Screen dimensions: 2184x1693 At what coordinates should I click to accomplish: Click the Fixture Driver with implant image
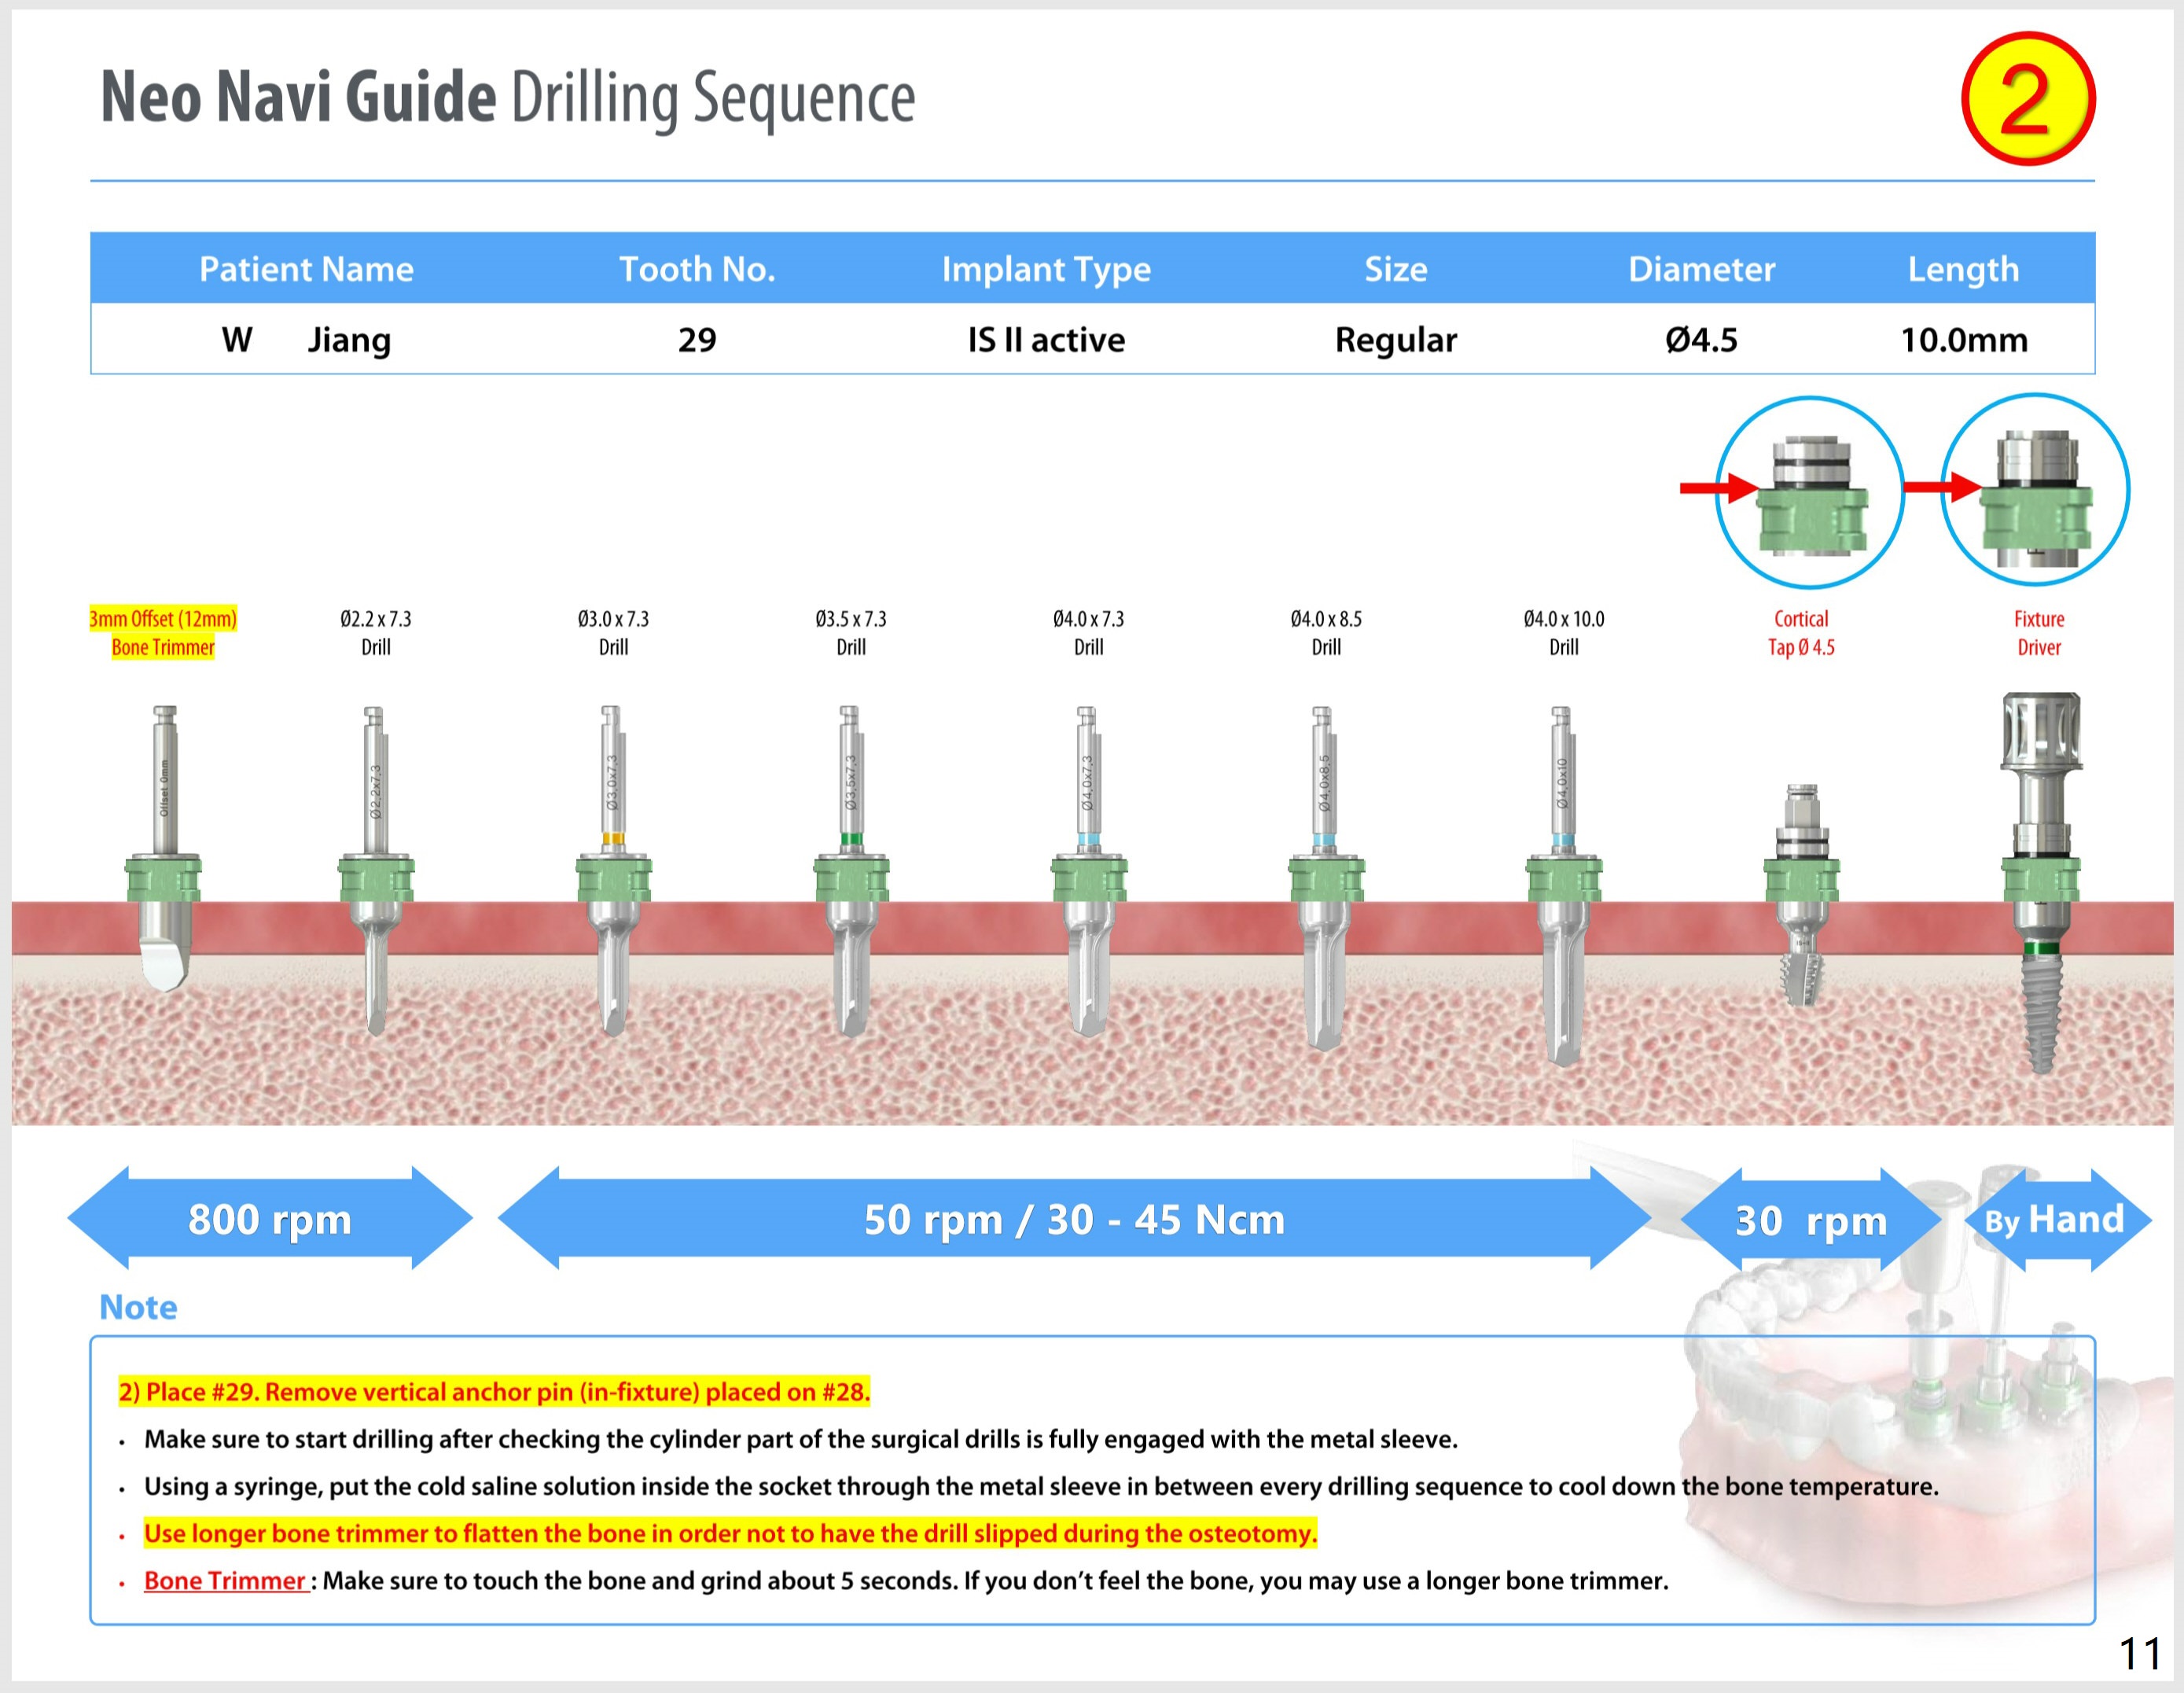[2040, 880]
